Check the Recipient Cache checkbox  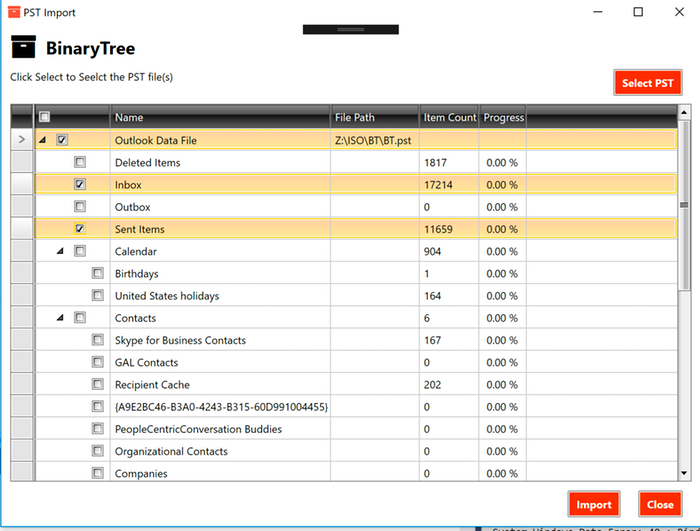pos(98,384)
